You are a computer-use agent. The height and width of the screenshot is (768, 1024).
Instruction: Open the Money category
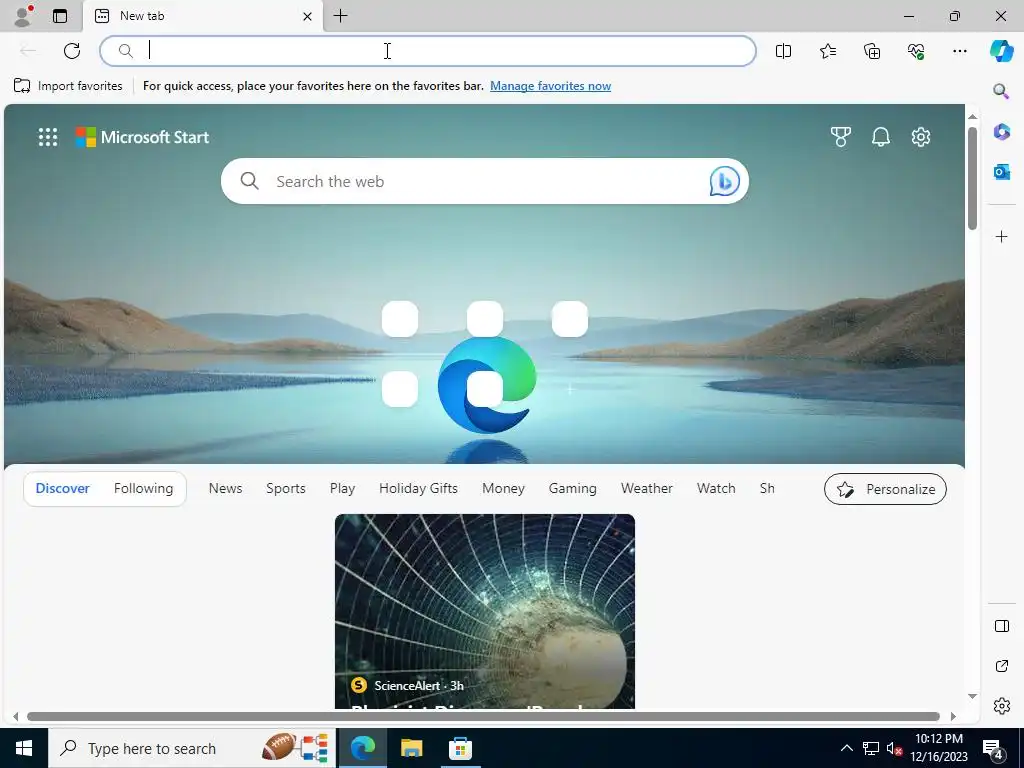pyautogui.click(x=503, y=488)
